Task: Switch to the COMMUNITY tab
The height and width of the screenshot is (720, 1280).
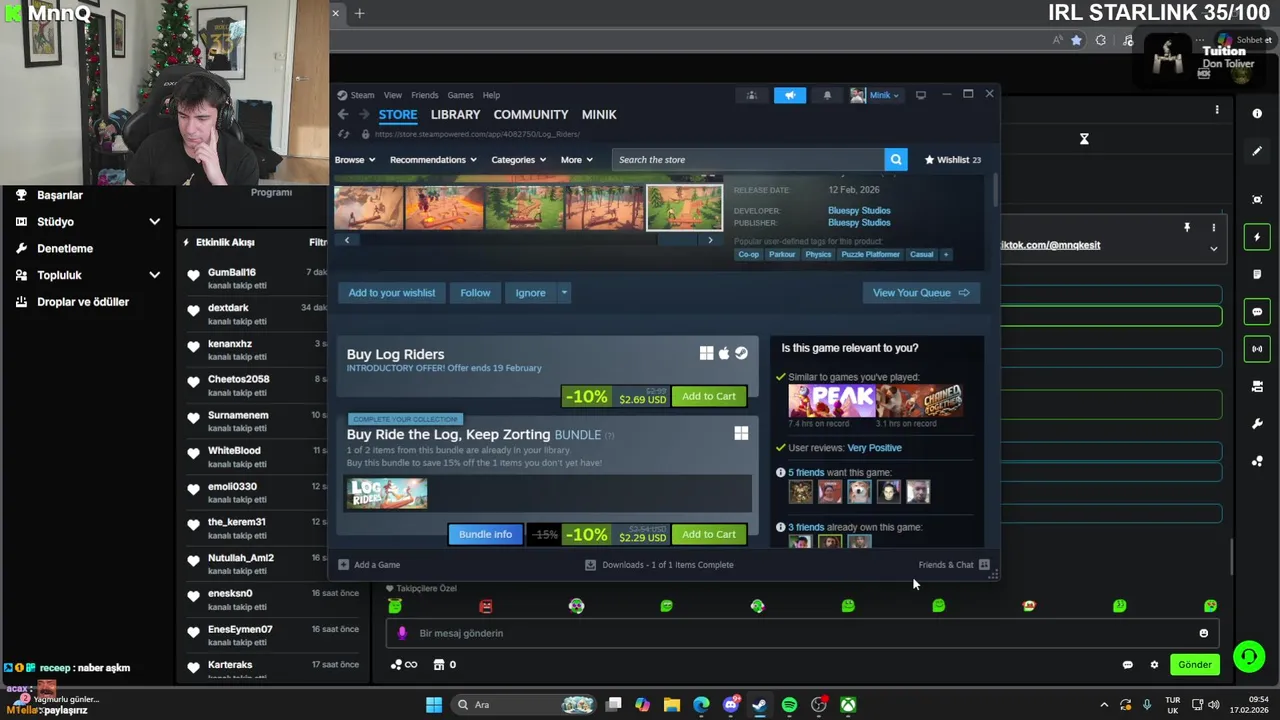Action: click(x=531, y=115)
